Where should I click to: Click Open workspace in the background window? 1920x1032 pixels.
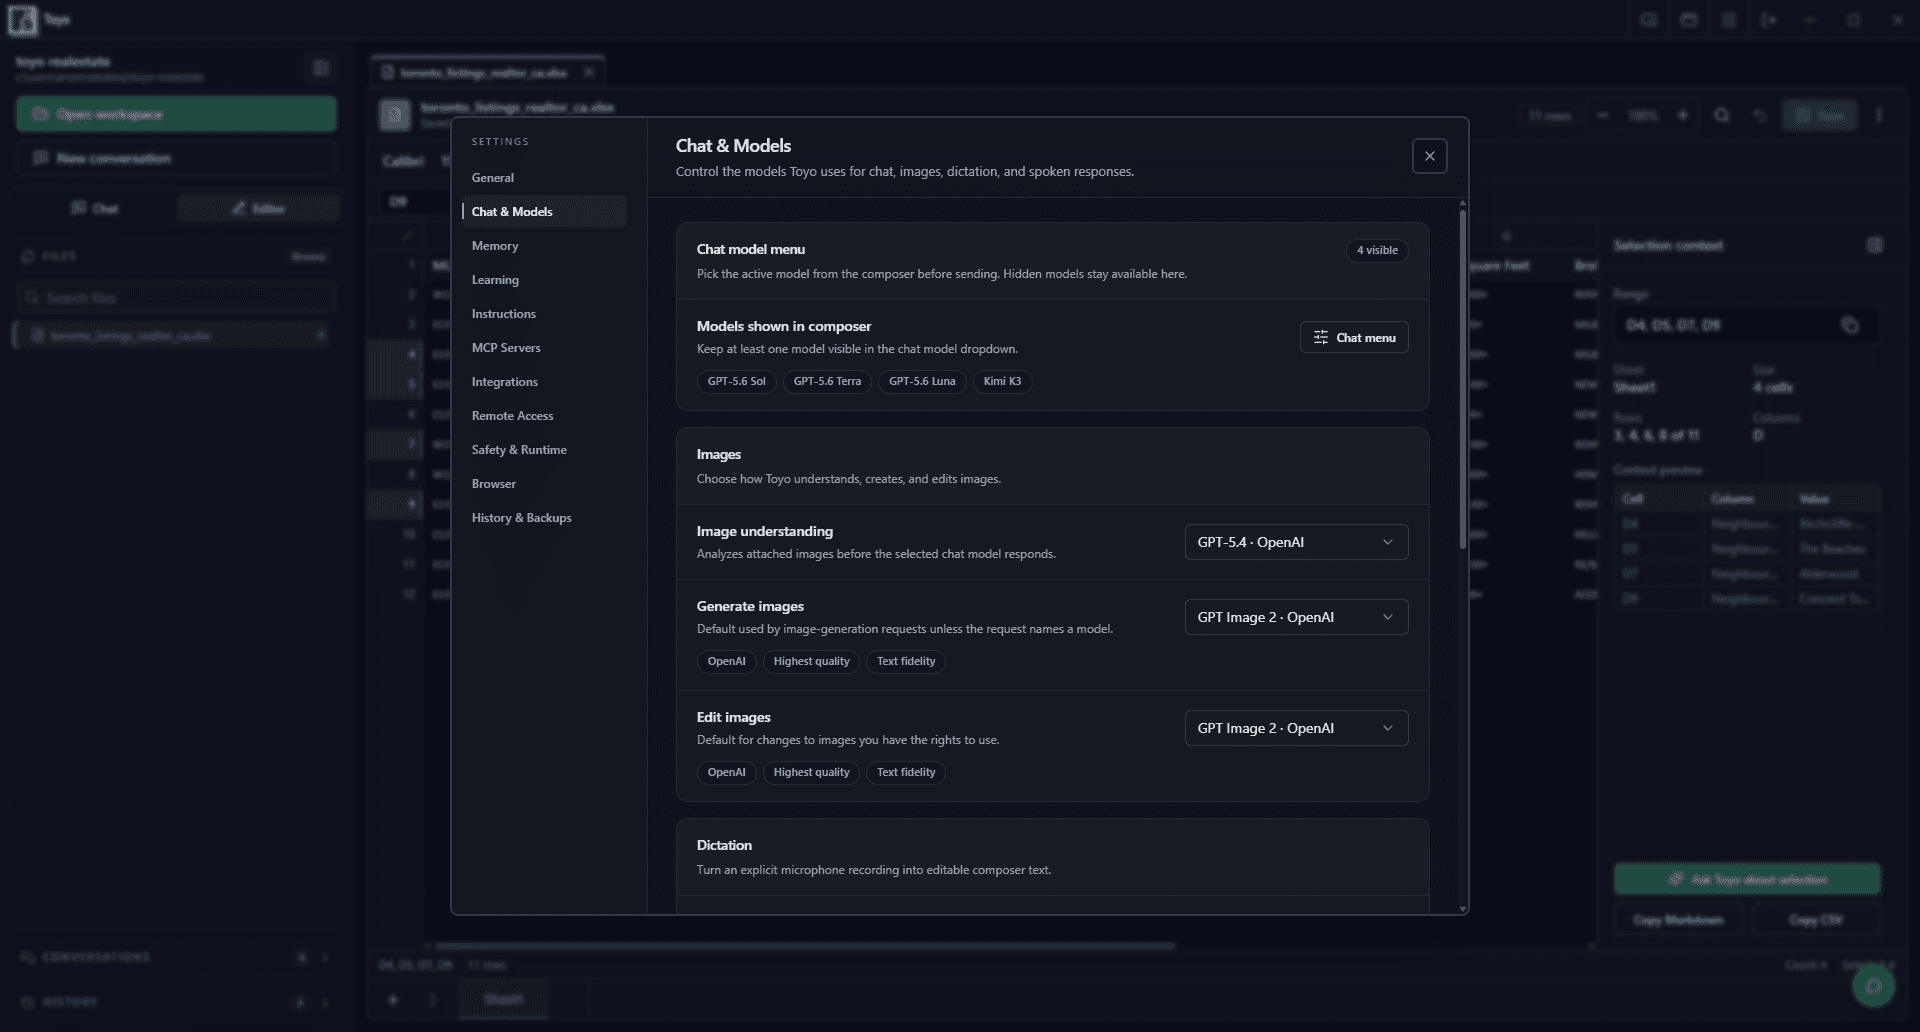pyautogui.click(x=176, y=114)
